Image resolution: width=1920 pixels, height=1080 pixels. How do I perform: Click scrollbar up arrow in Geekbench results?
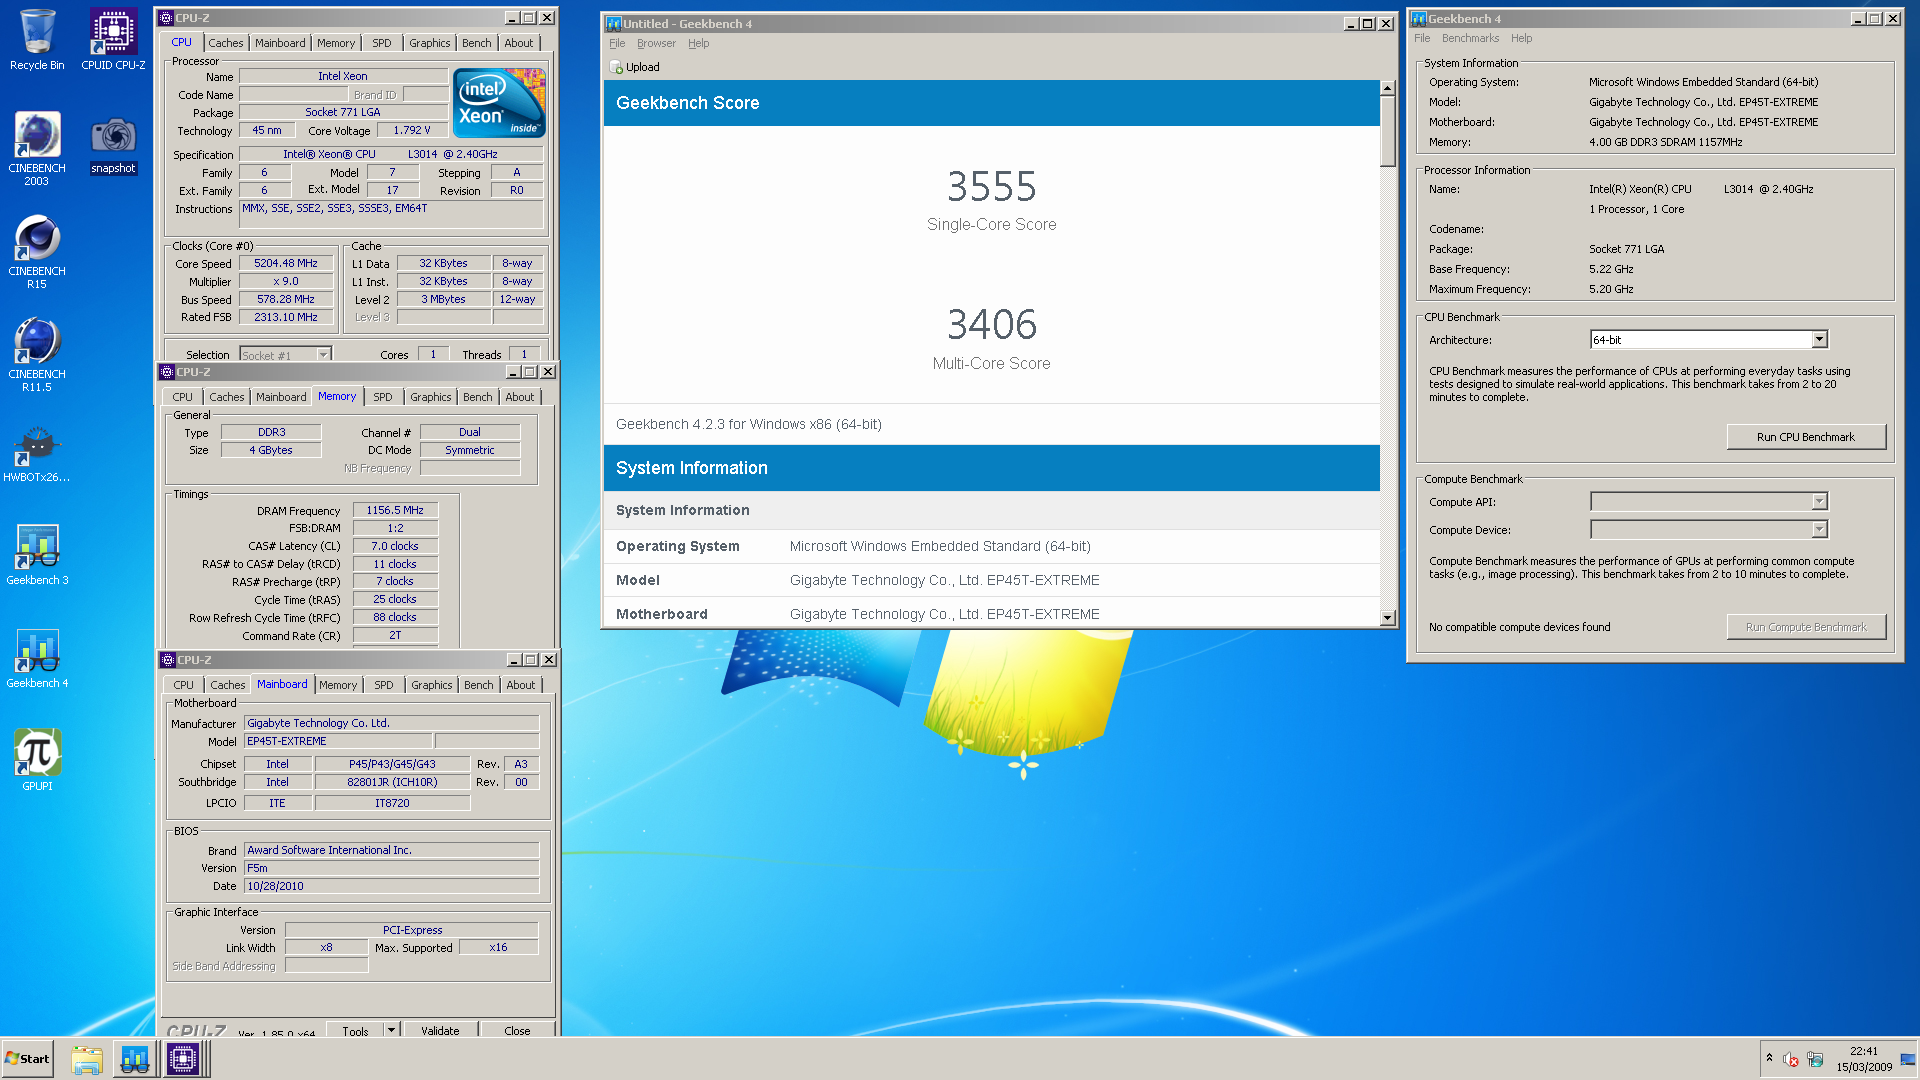[1387, 88]
